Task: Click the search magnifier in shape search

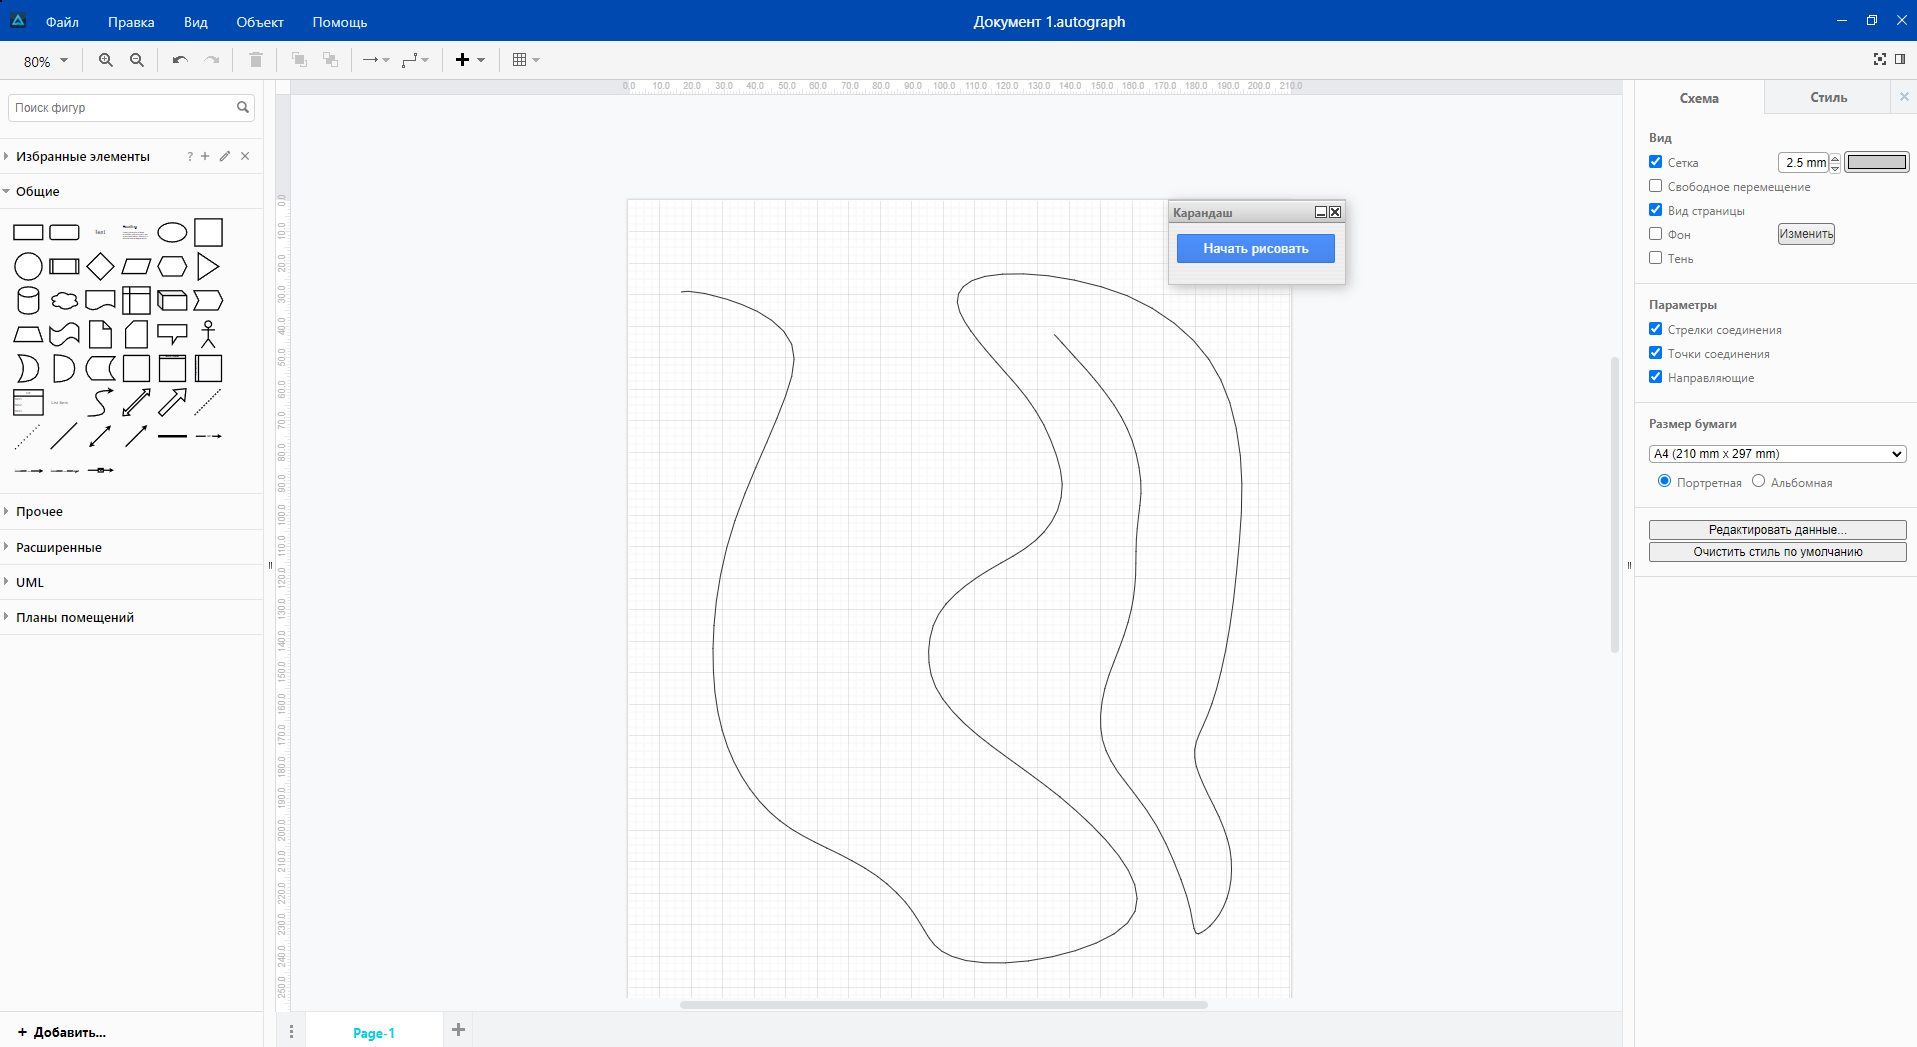Action: click(243, 107)
